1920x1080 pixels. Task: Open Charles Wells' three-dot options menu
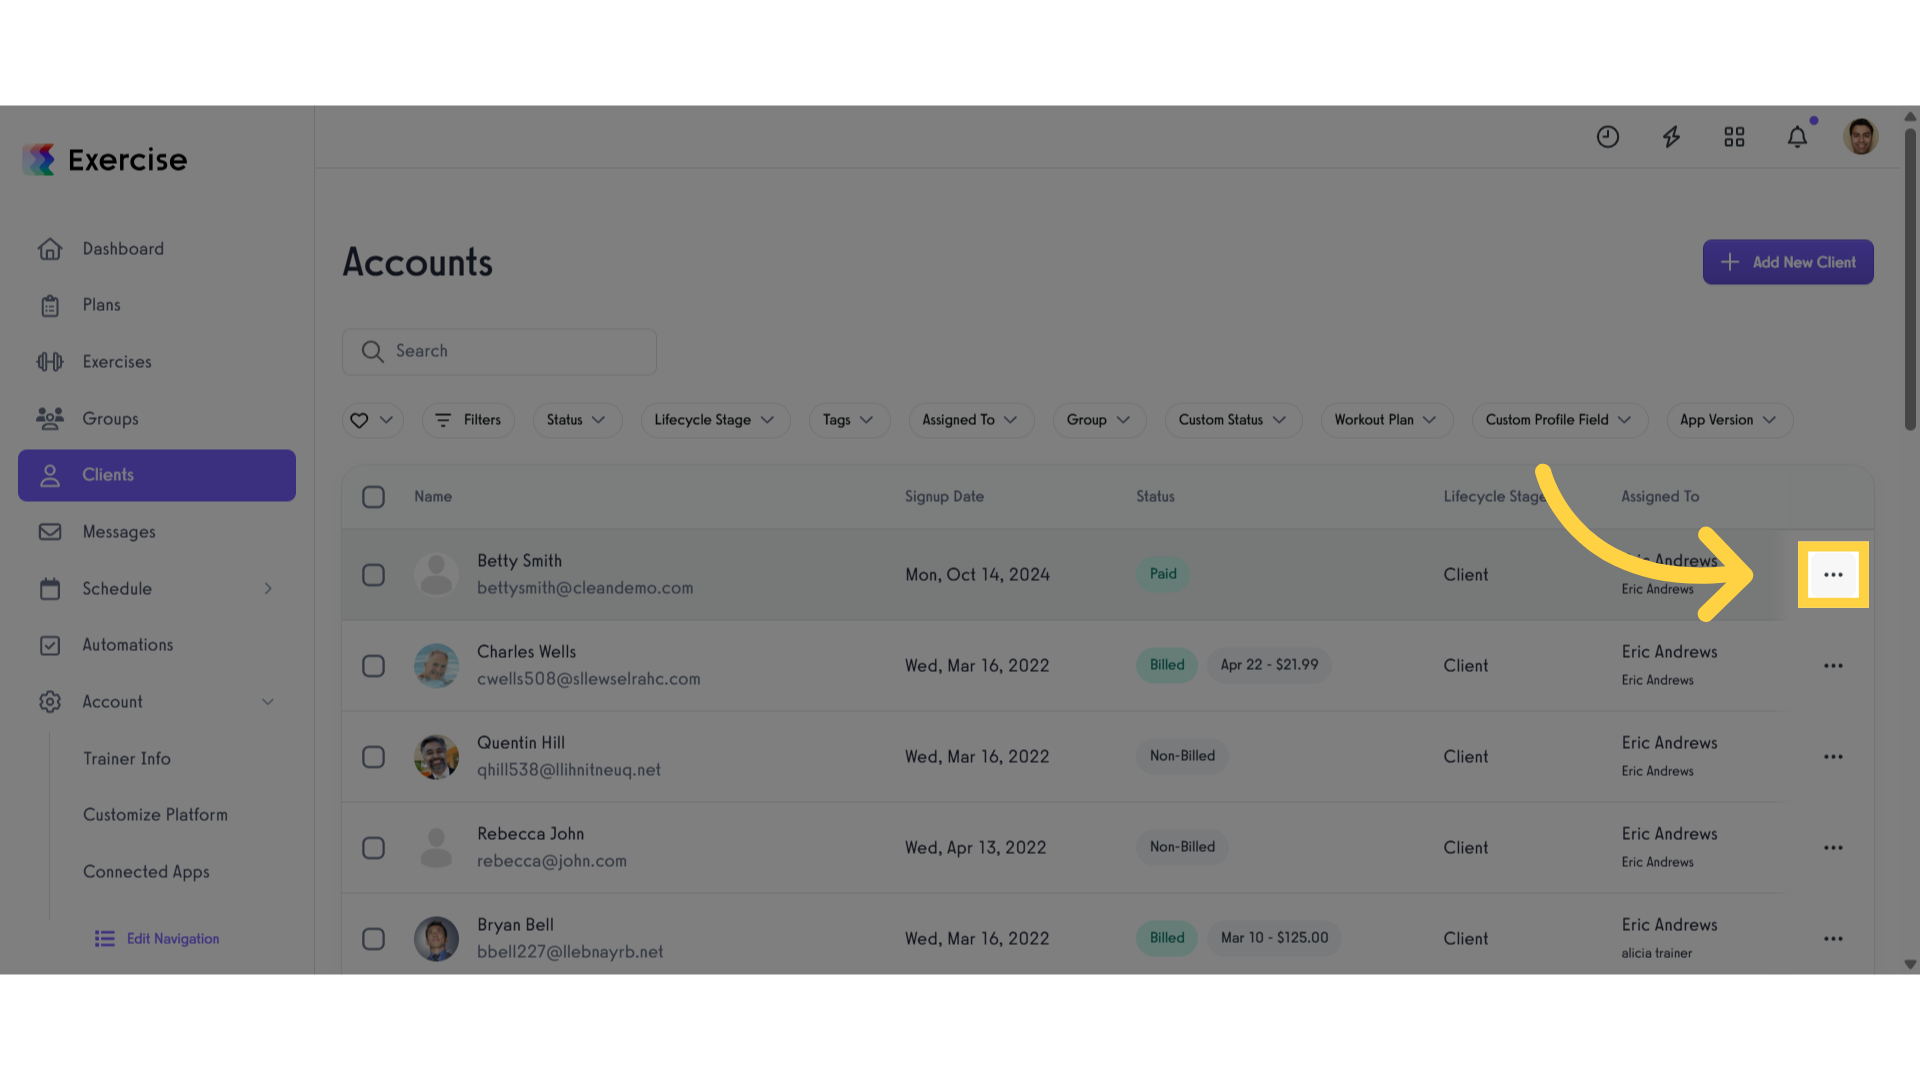(x=1833, y=666)
